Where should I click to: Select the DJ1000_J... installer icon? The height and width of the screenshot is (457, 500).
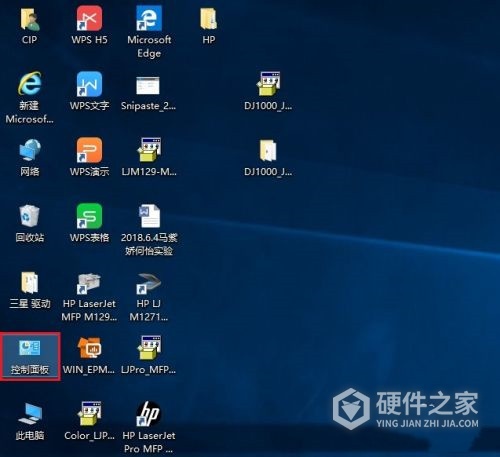(268, 84)
